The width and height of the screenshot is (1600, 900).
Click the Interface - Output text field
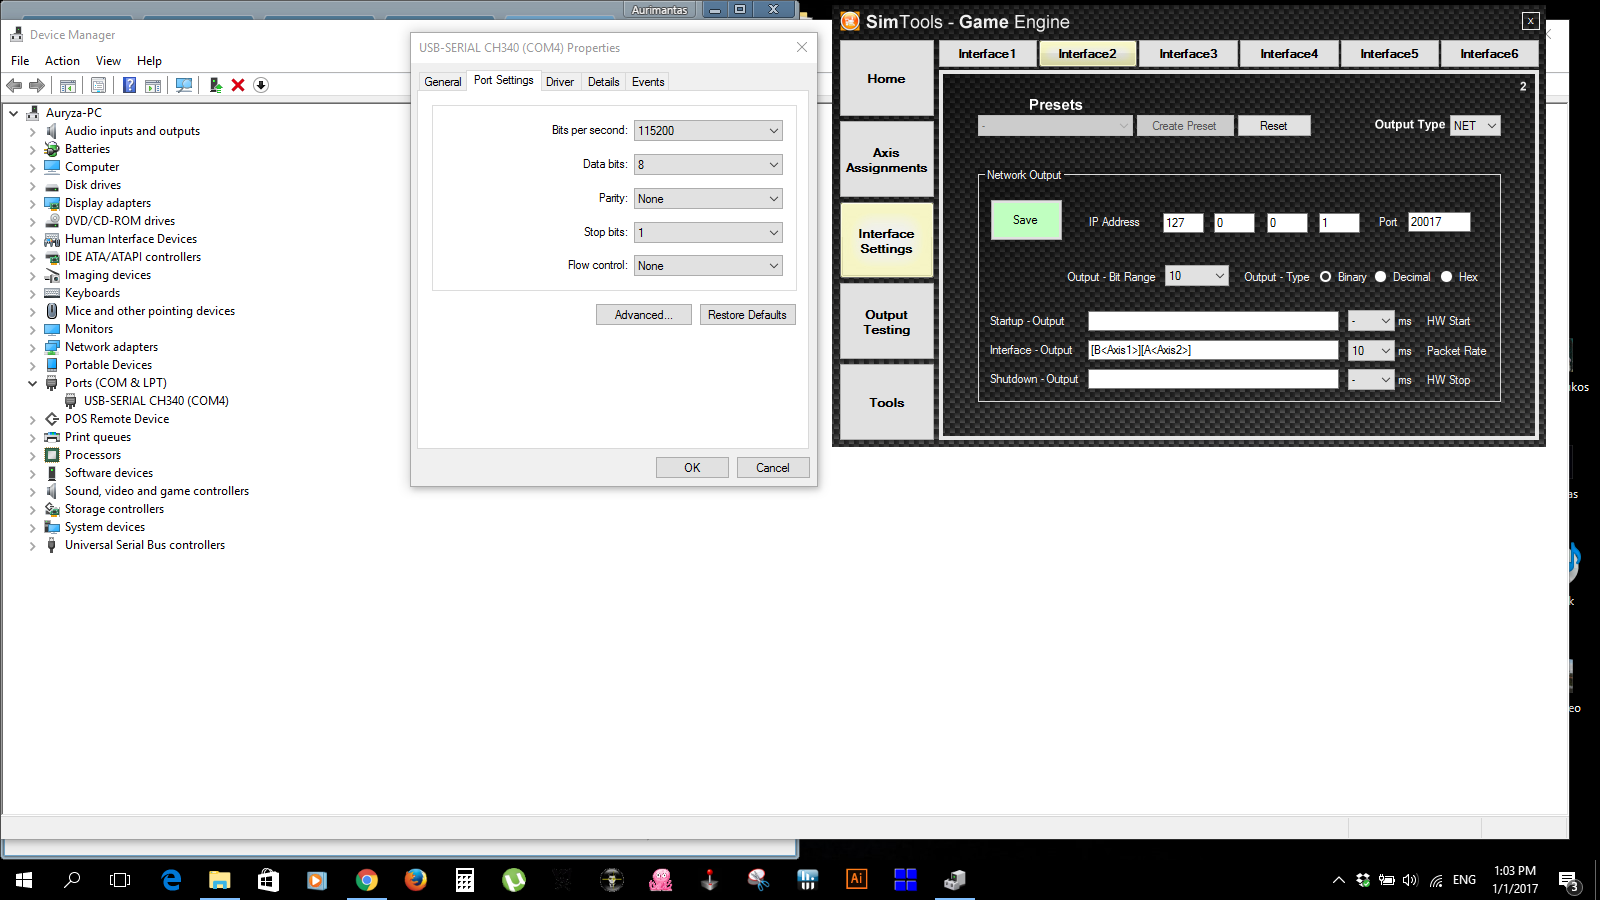(x=1213, y=350)
